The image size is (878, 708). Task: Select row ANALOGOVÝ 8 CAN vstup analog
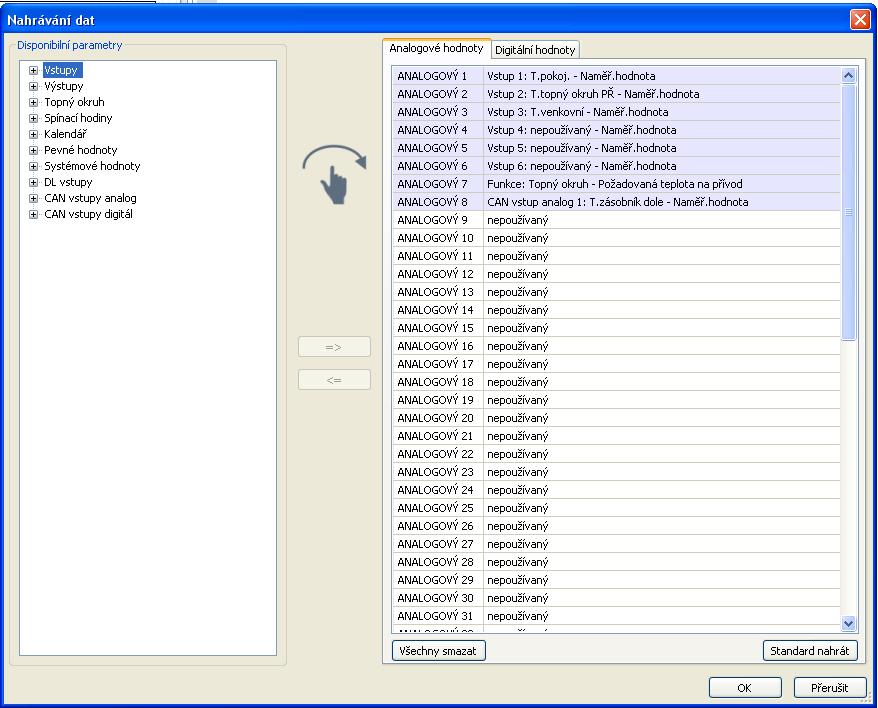pyautogui.click(x=617, y=202)
